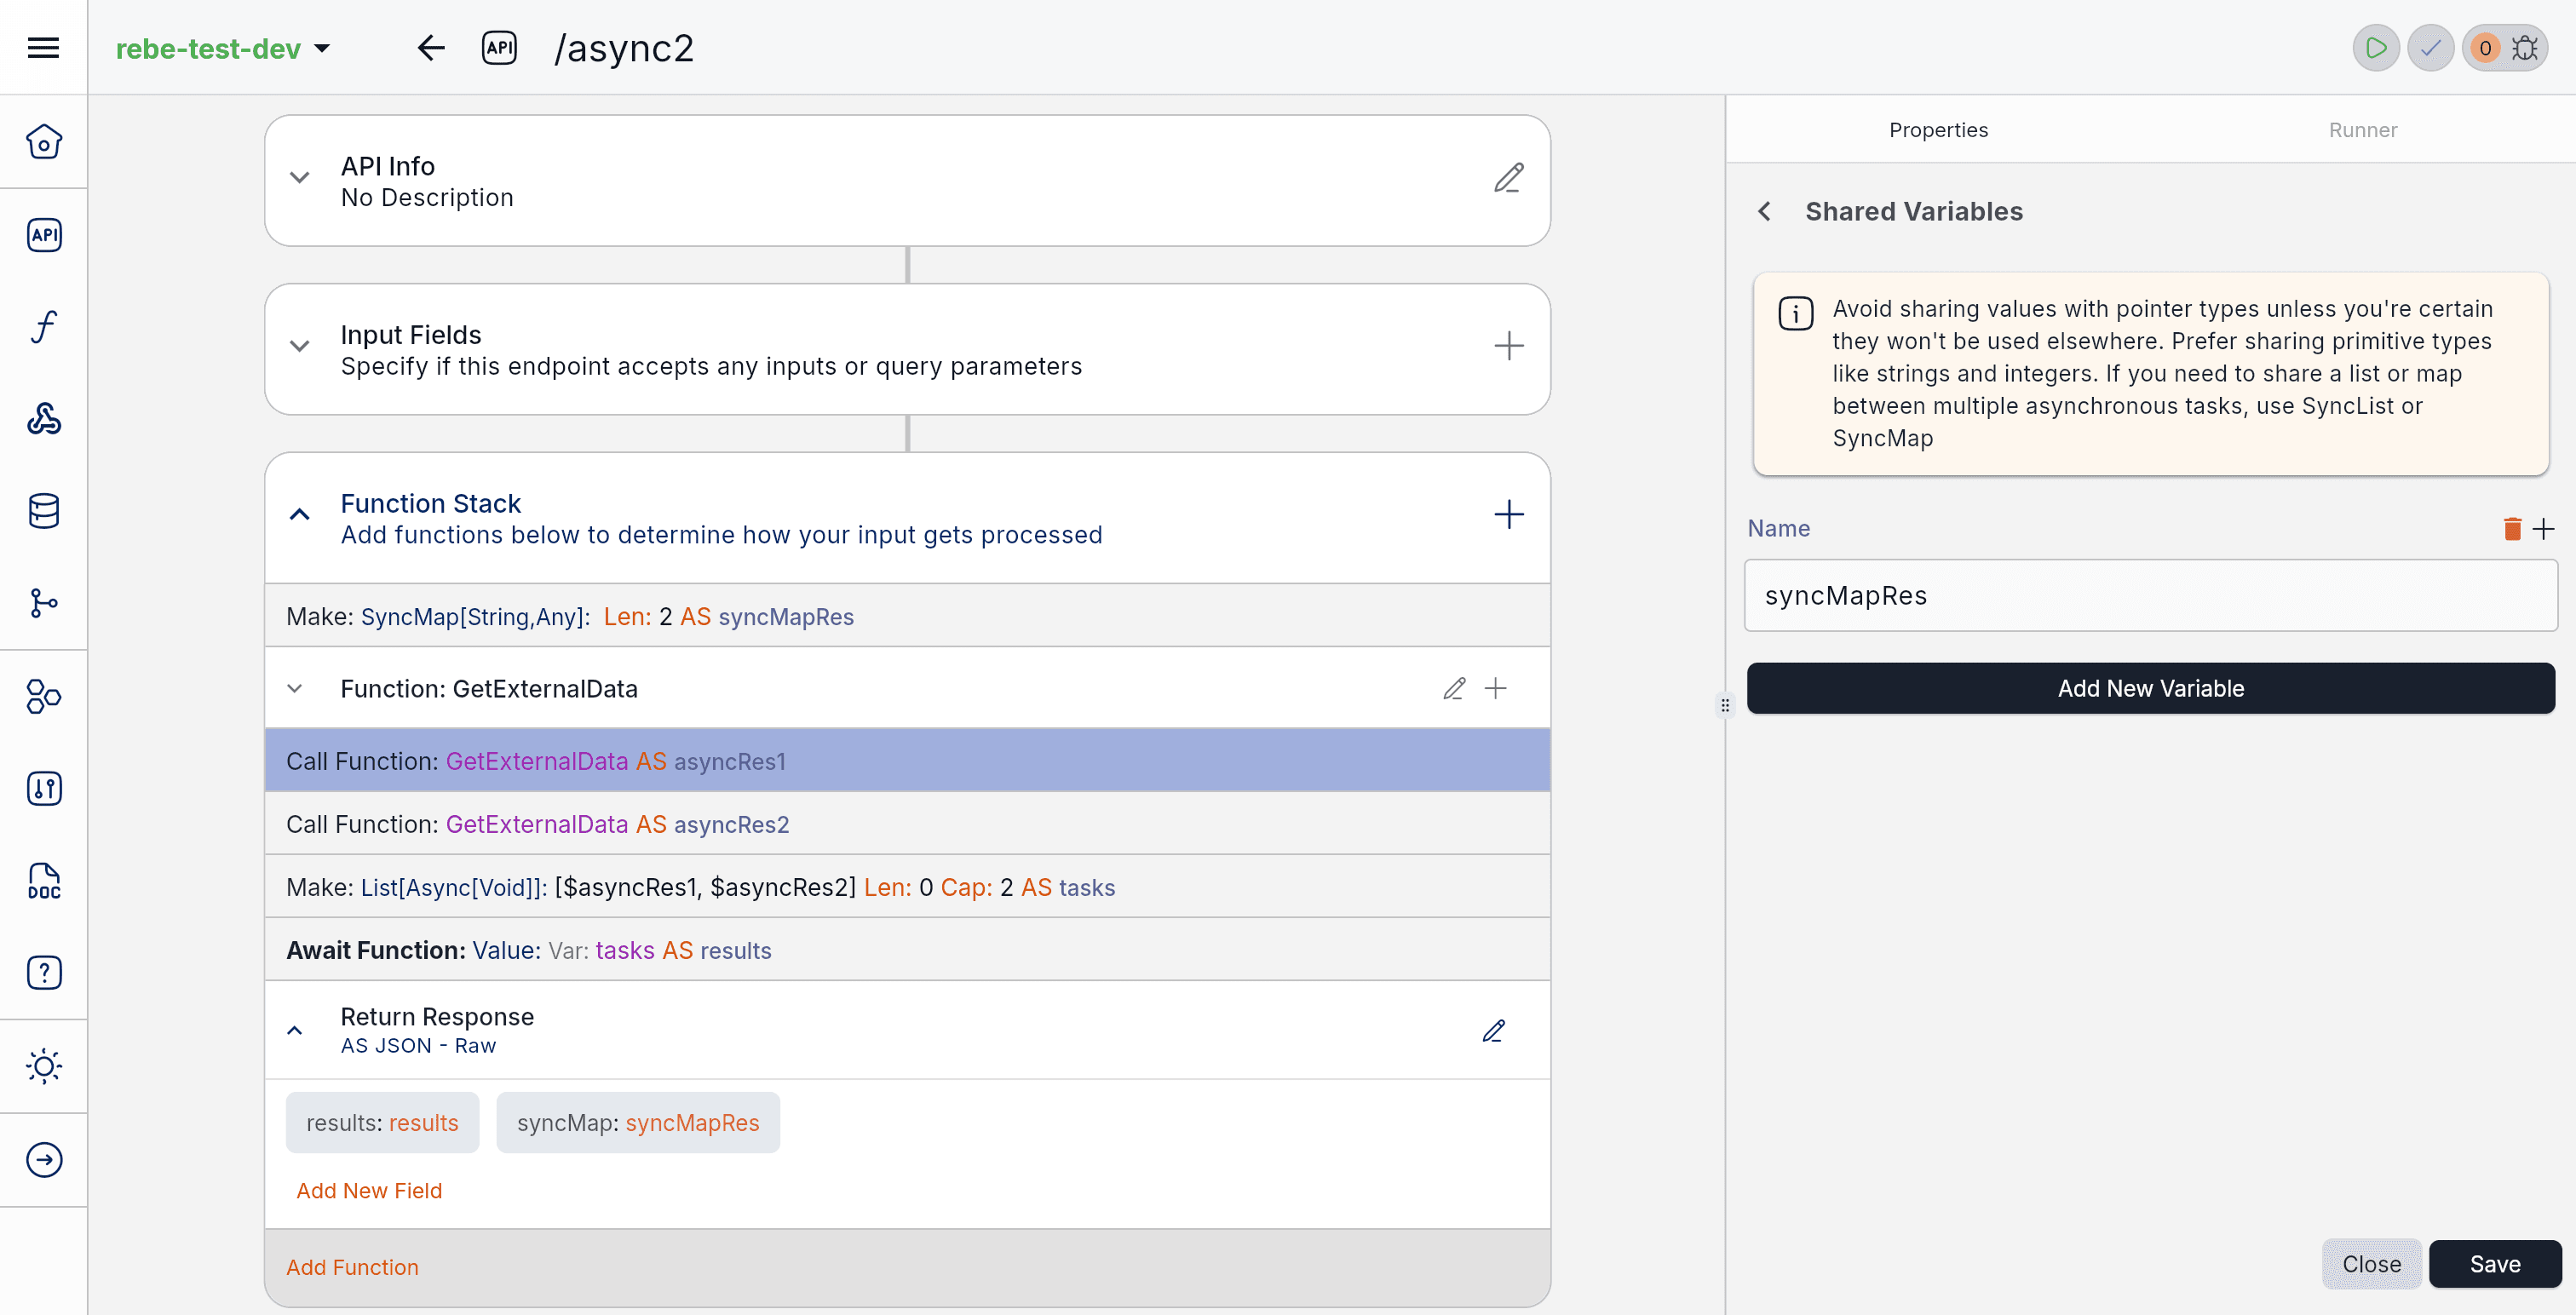Expand the API Info section
The width and height of the screenshot is (2576, 1315).
(x=299, y=178)
